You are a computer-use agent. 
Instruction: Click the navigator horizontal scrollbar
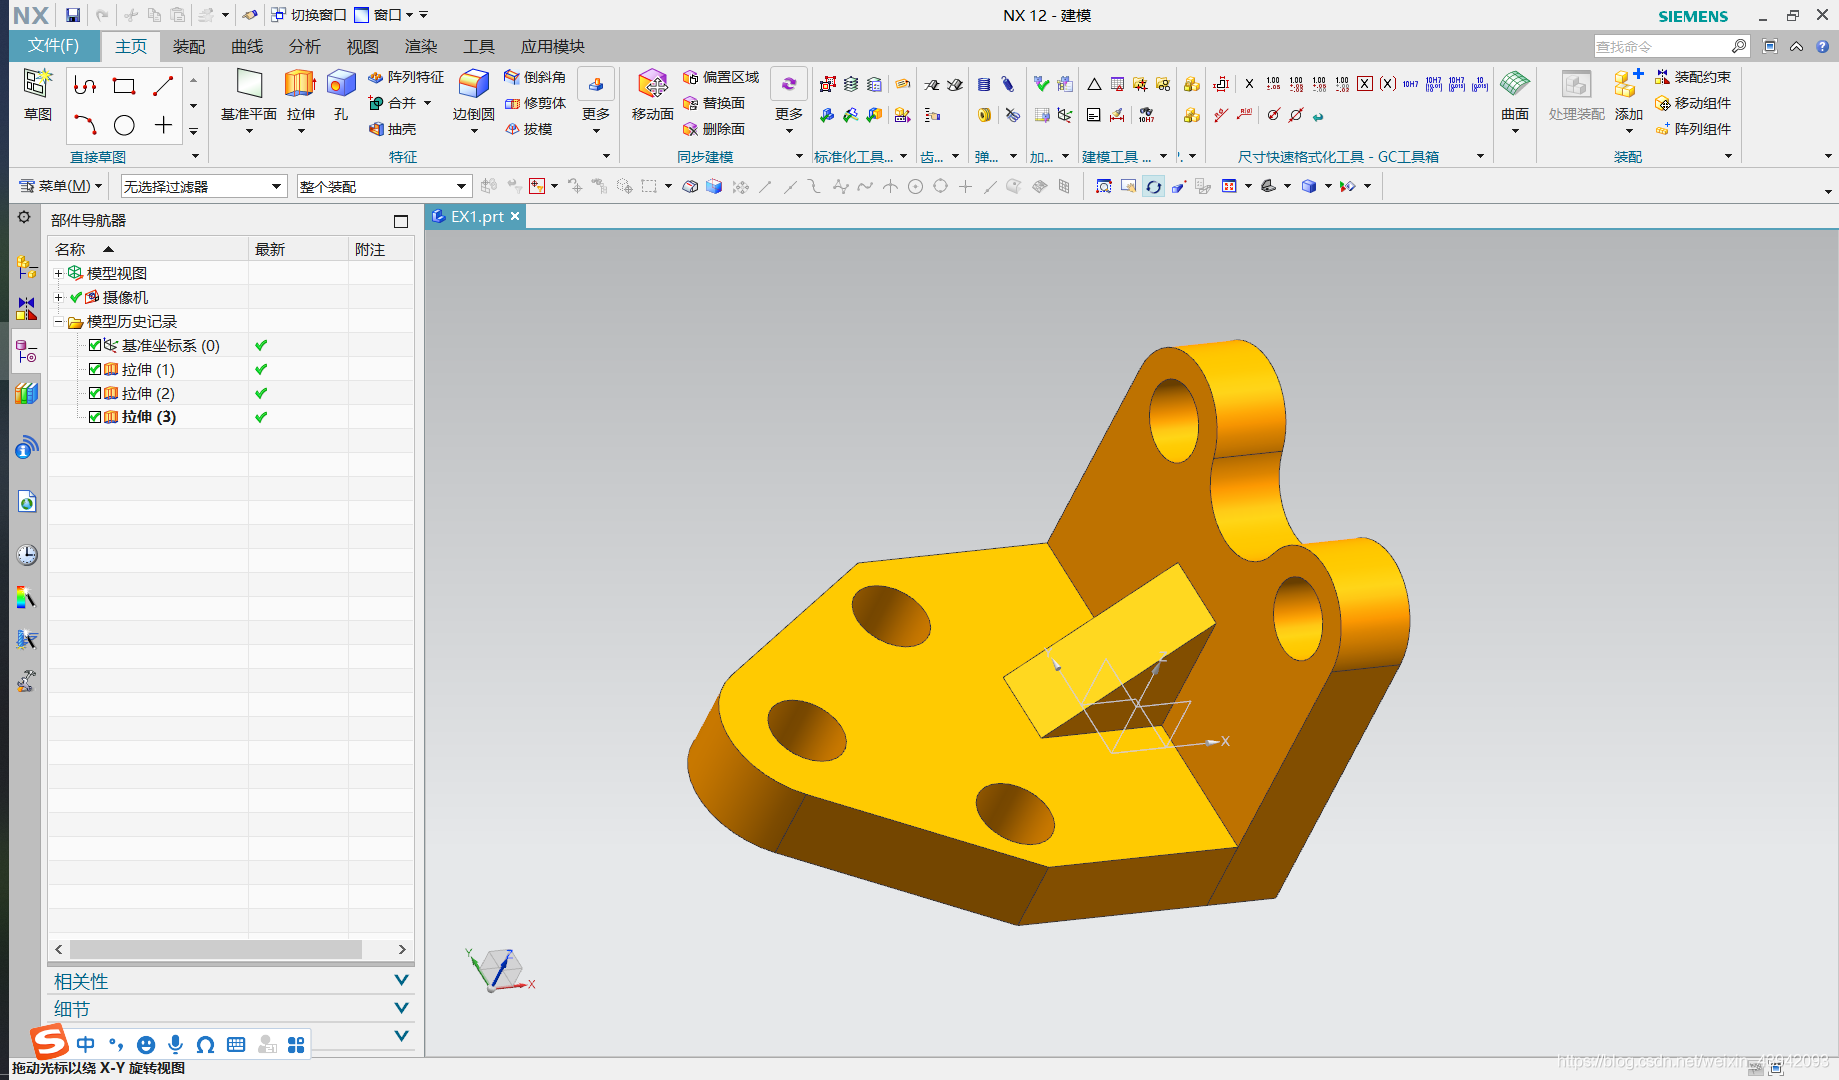215,949
